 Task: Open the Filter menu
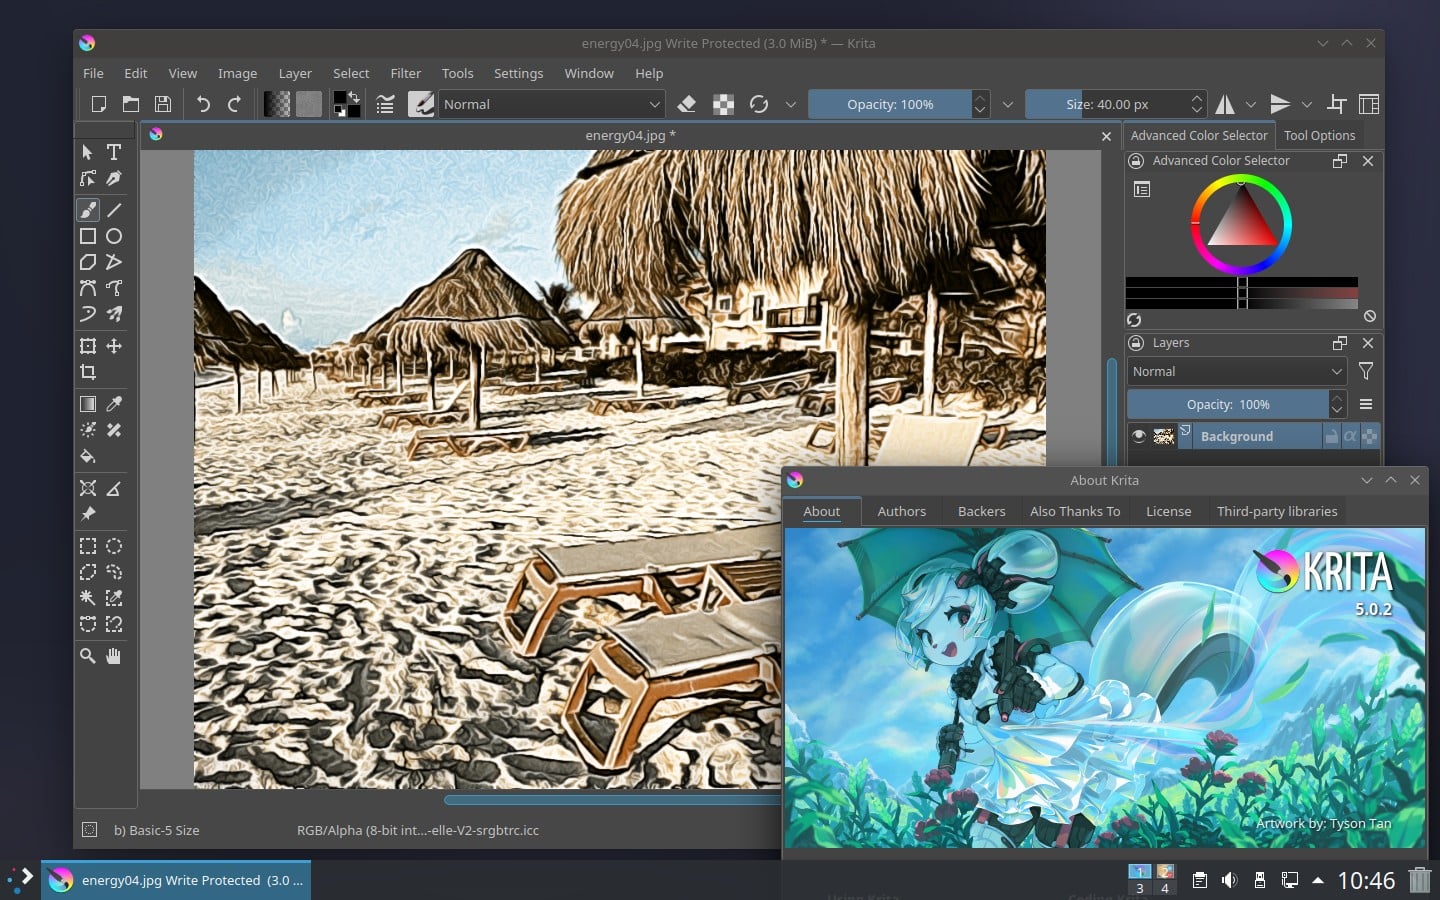click(405, 72)
